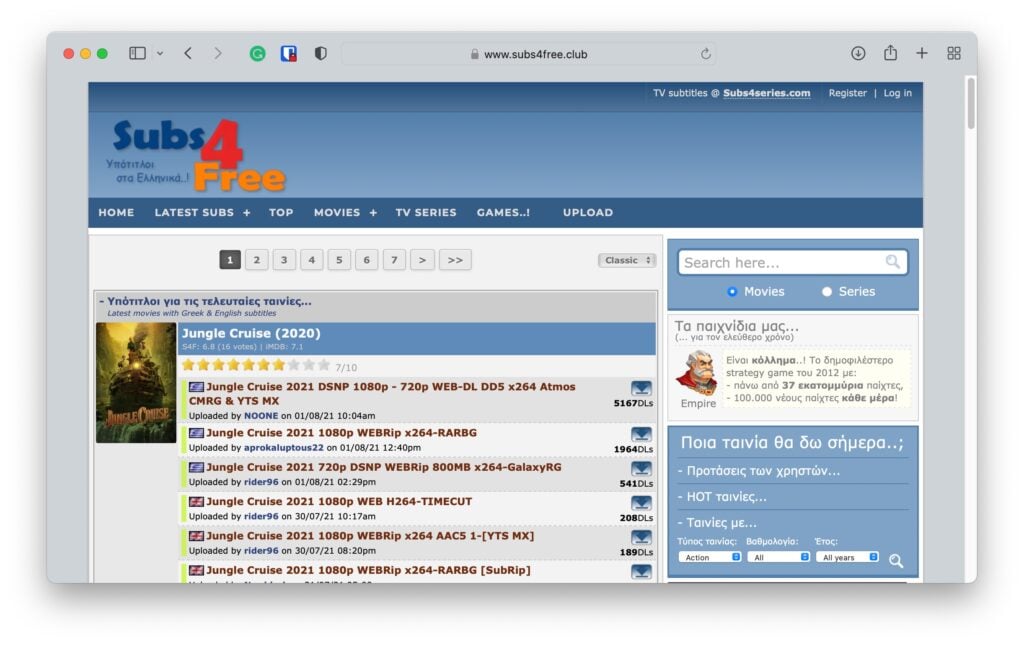Open the All rating dropdown

(x=778, y=558)
